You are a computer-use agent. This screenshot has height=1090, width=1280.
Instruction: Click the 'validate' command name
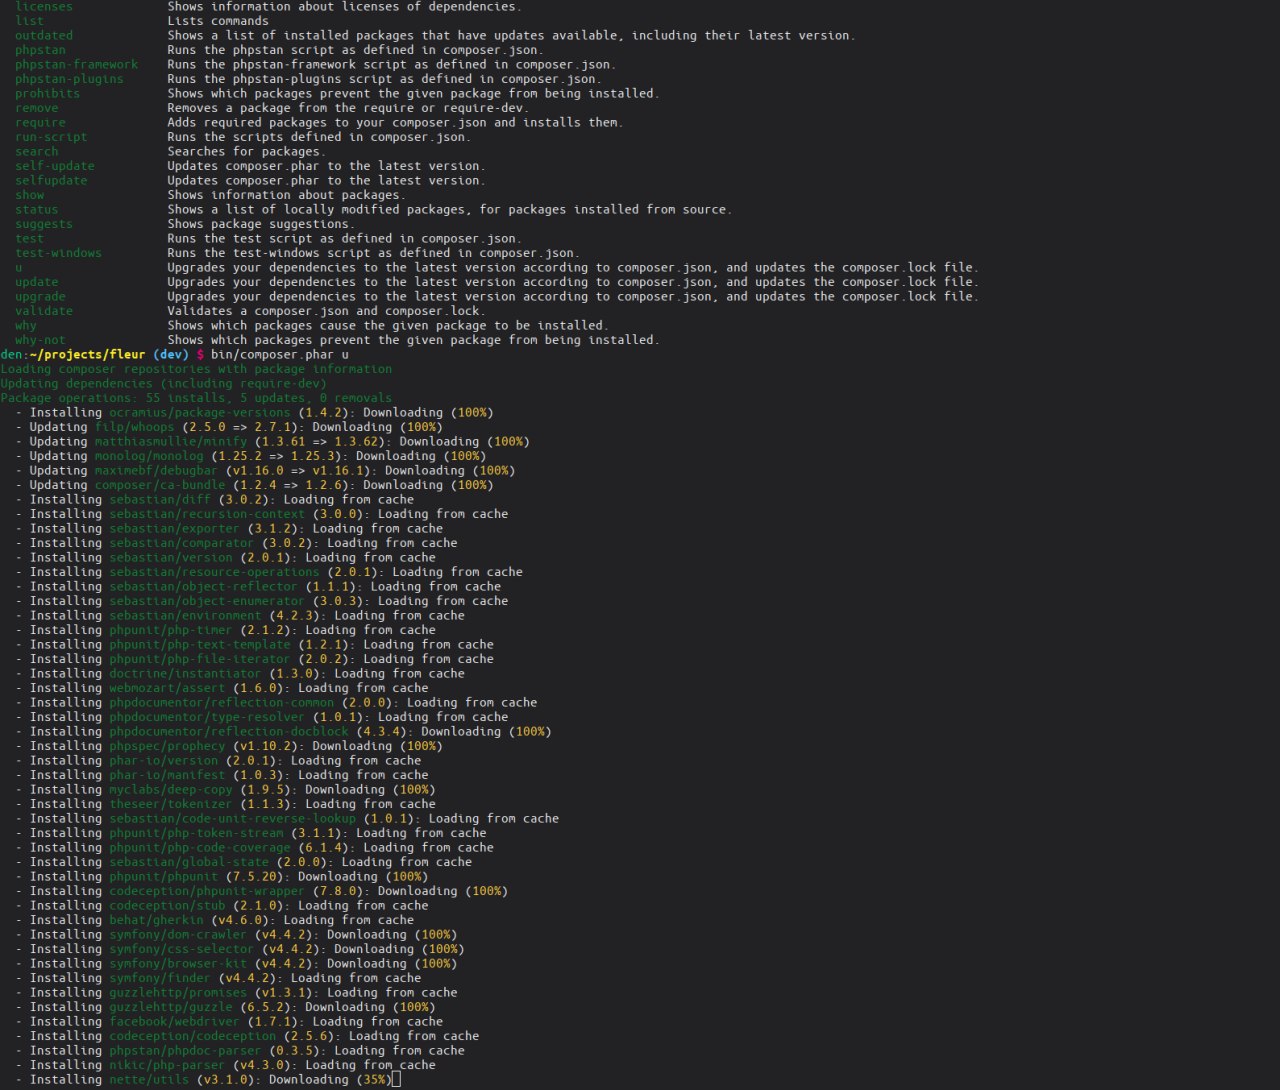click(44, 311)
